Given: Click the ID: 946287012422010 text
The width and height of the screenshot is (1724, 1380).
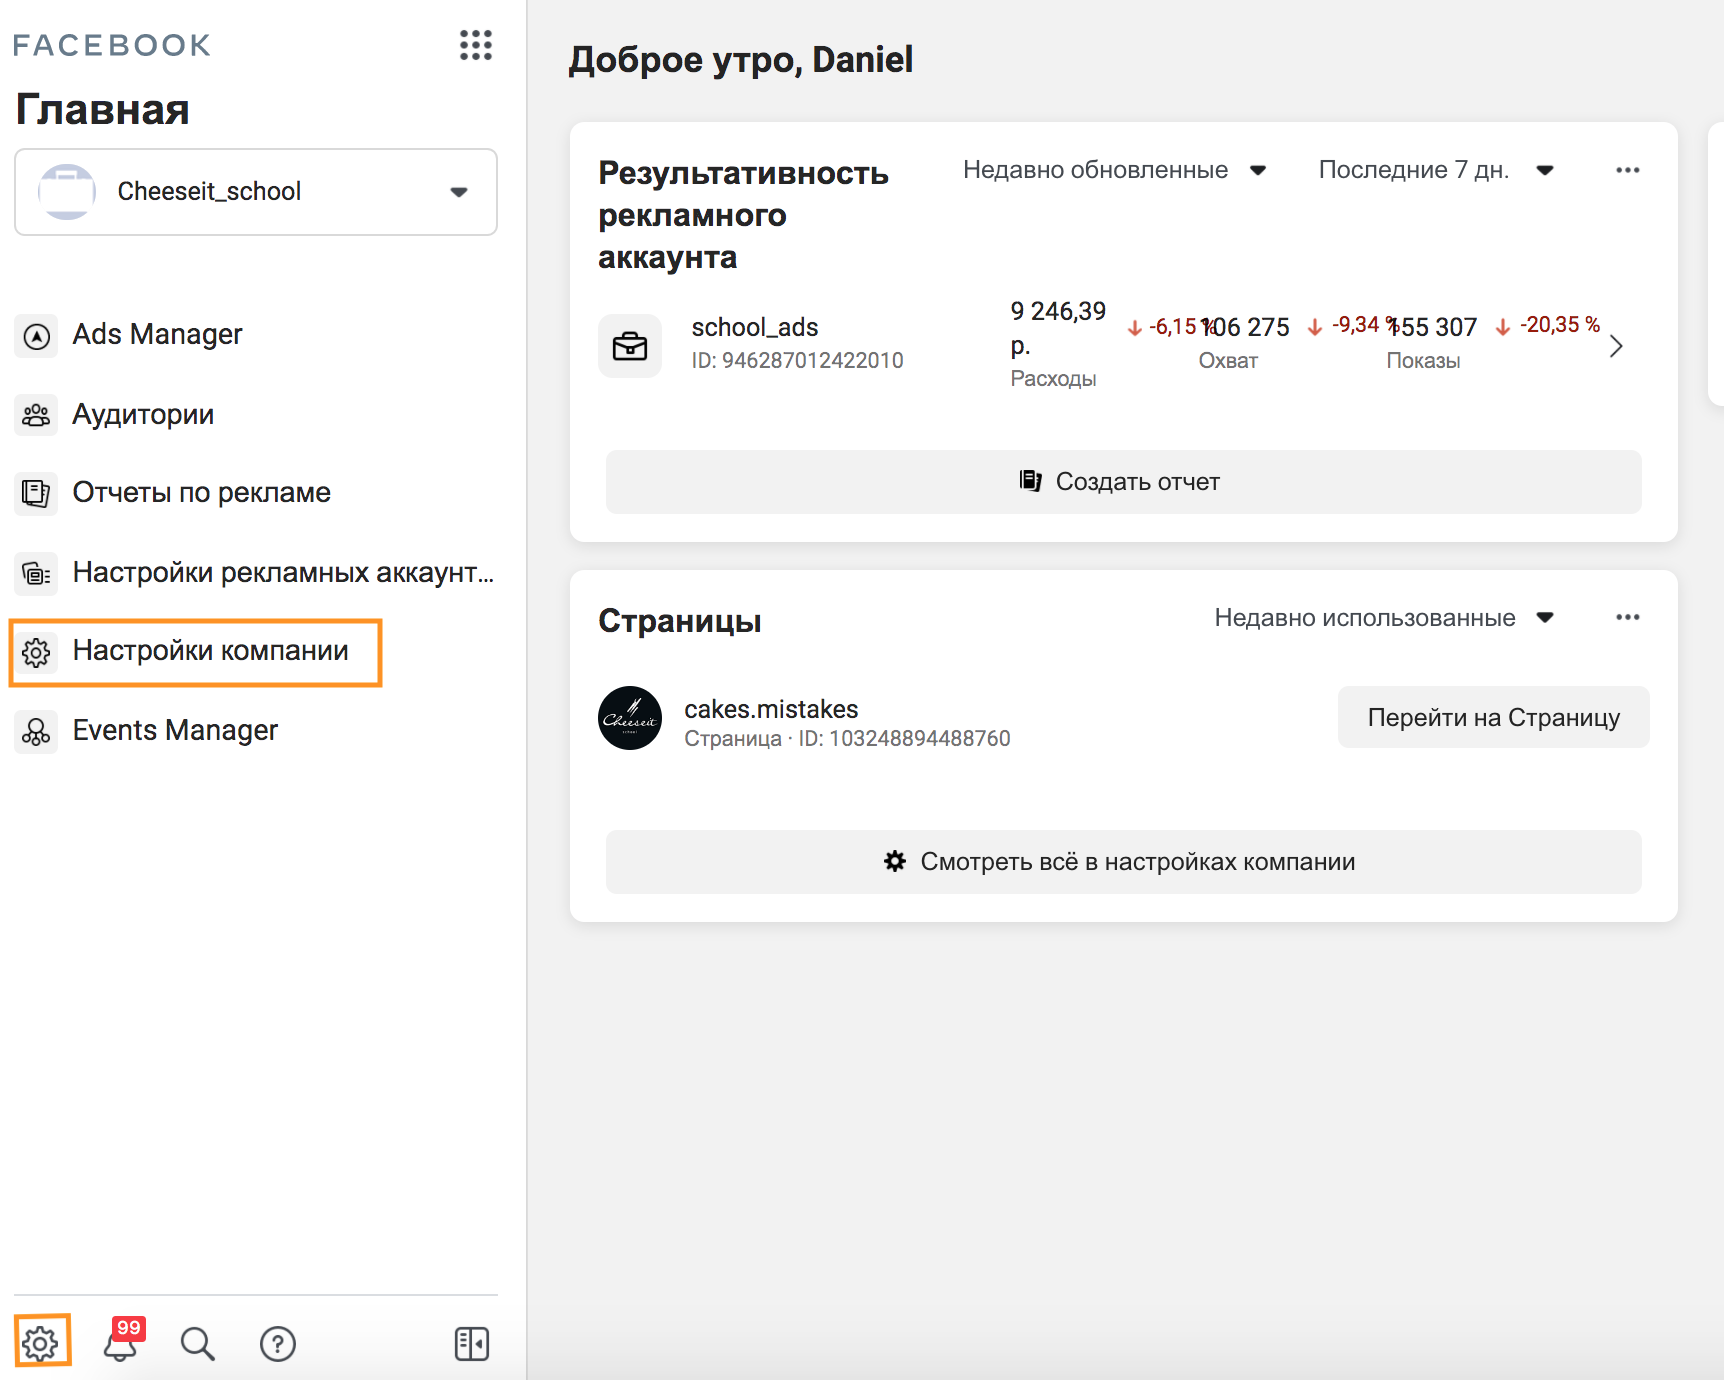Looking at the screenshot, I should tap(797, 360).
